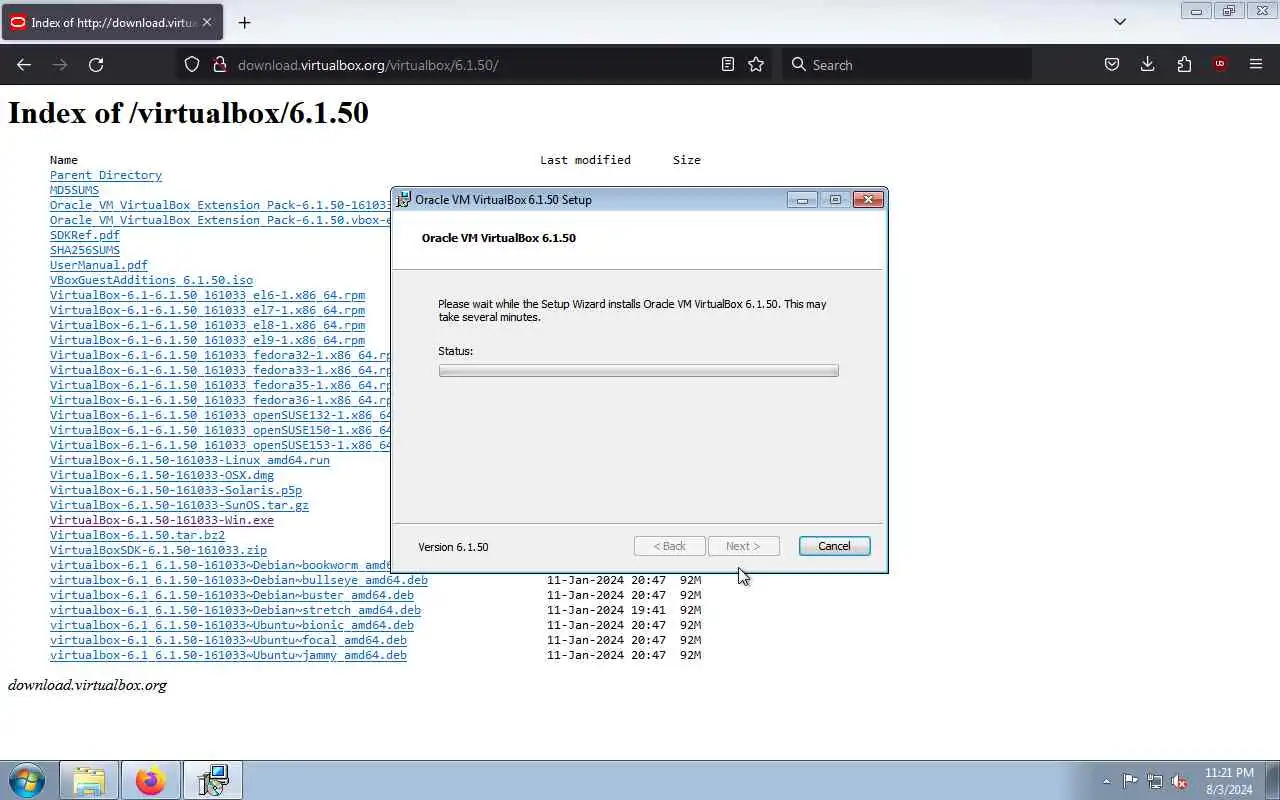Download the SunOS.tar.gz archive
This screenshot has height=800, width=1280.
point(179,505)
